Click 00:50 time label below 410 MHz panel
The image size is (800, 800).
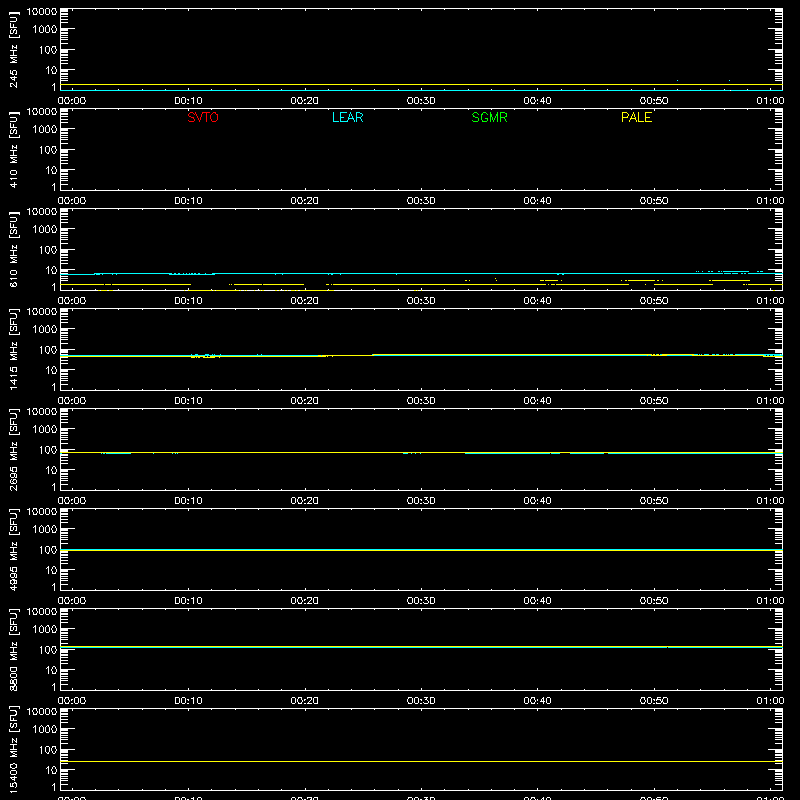pos(654,201)
